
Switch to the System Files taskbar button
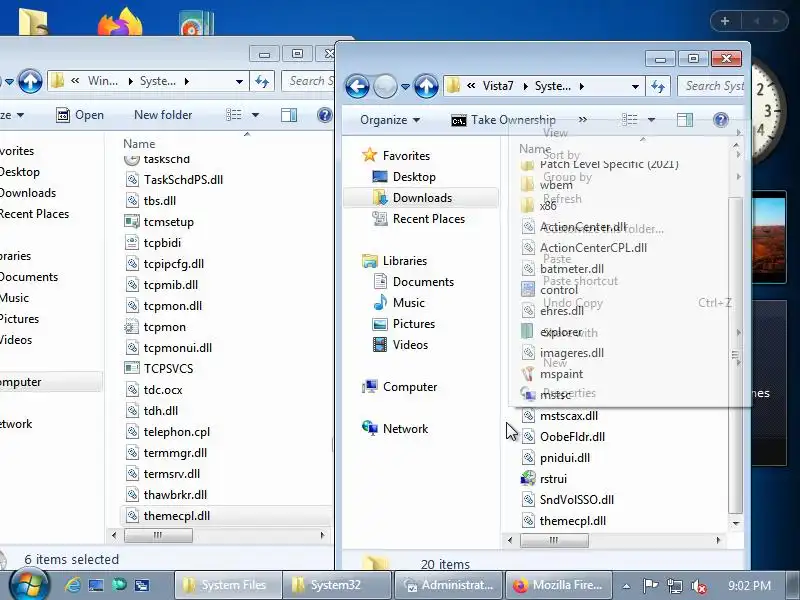click(x=228, y=585)
